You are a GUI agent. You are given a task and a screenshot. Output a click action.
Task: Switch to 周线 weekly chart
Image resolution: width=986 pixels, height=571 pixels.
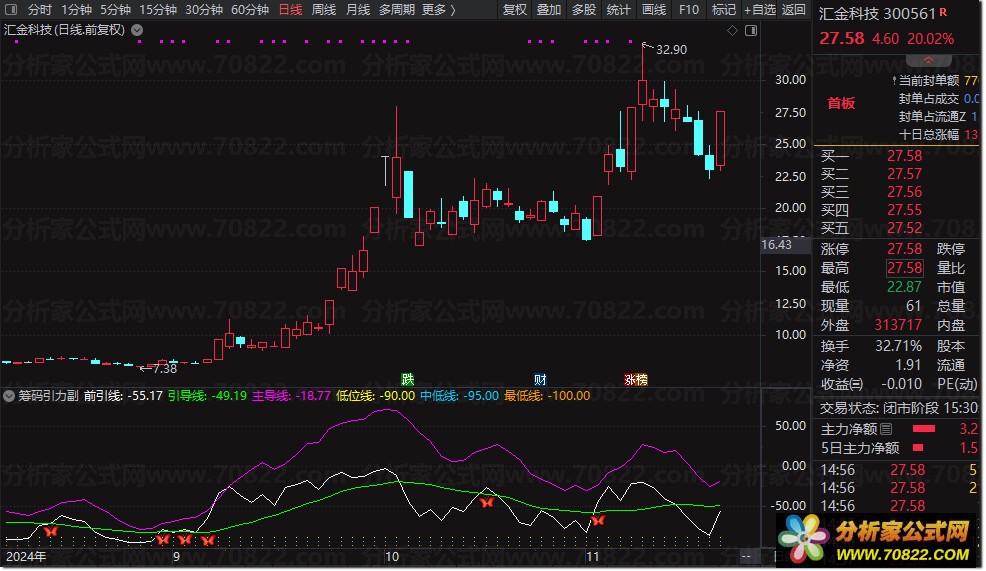tap(324, 9)
